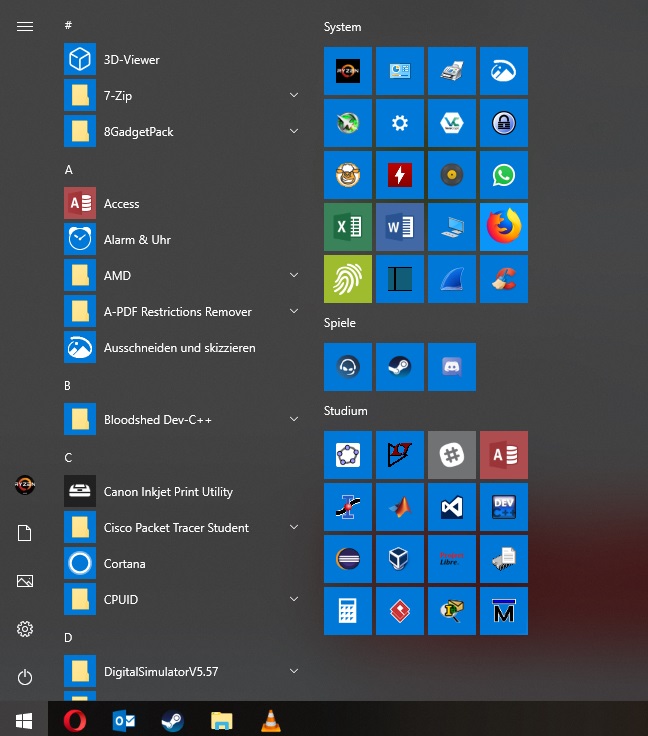
Task: Open the Dev-C++ tile
Action: [503, 507]
